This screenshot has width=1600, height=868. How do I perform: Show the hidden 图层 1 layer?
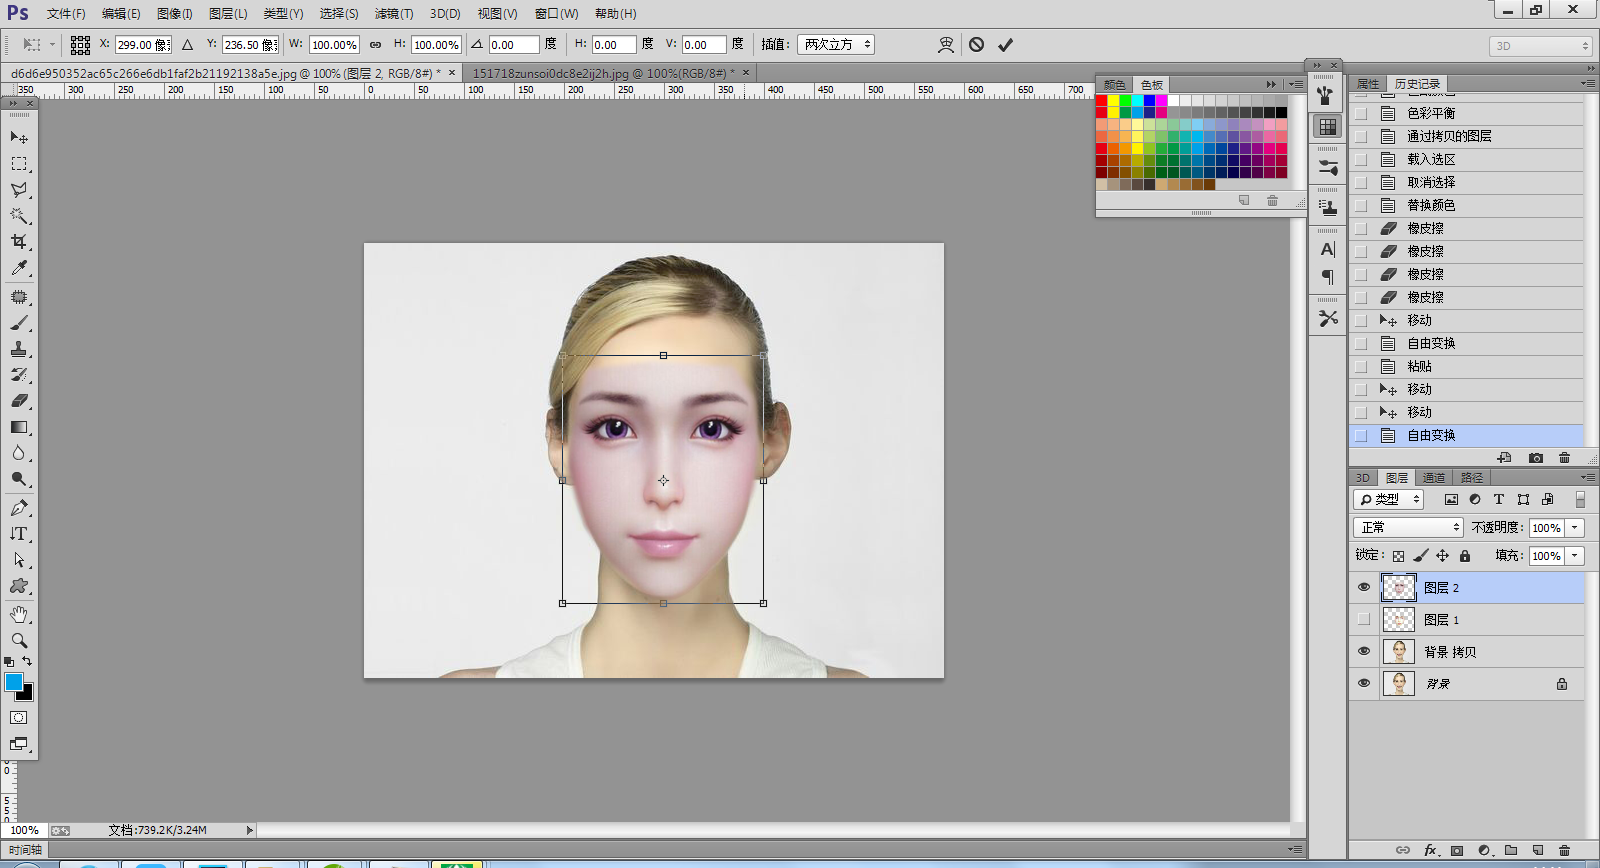click(1363, 620)
